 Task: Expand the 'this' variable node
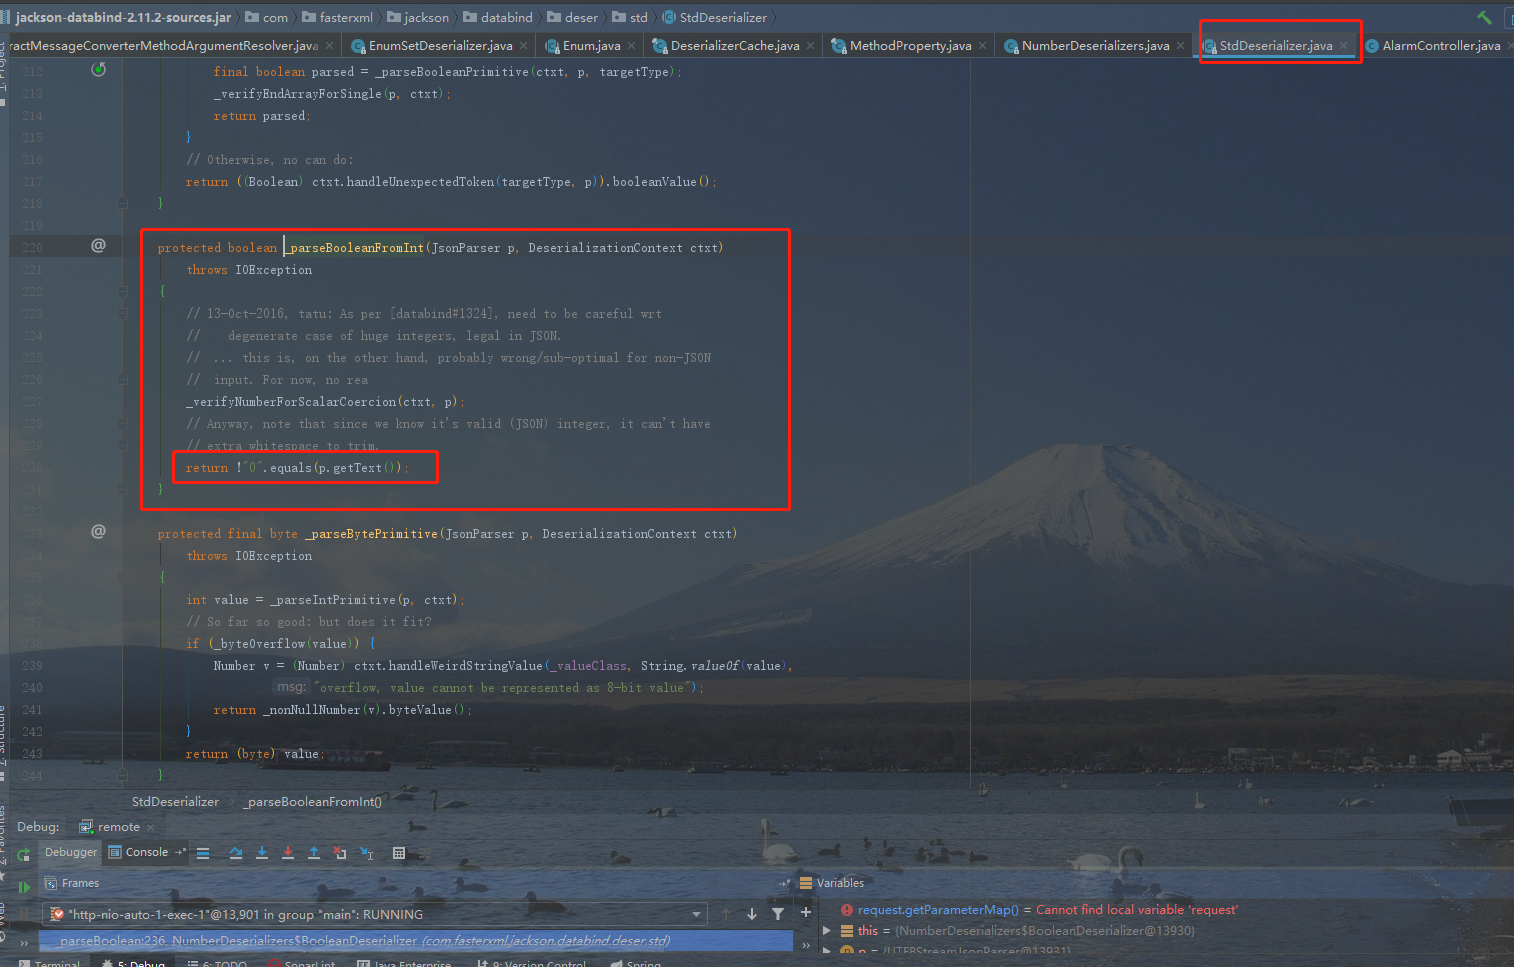(x=826, y=931)
